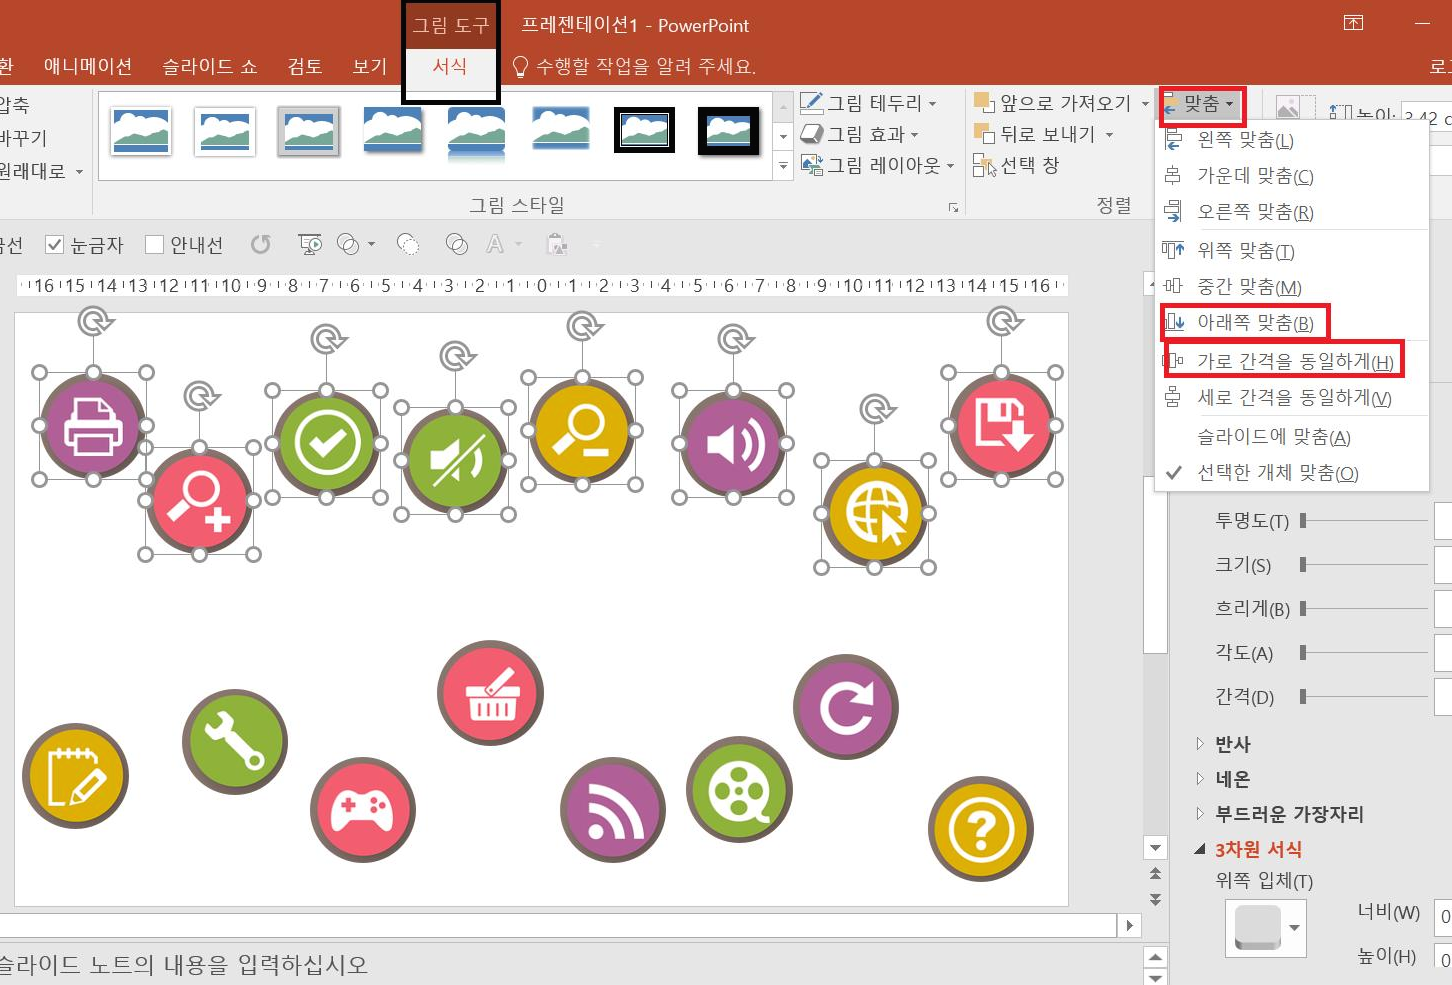Click the text 'A' icon in quick toolbar
Screen dimensions: 1452x985
(x=495, y=244)
